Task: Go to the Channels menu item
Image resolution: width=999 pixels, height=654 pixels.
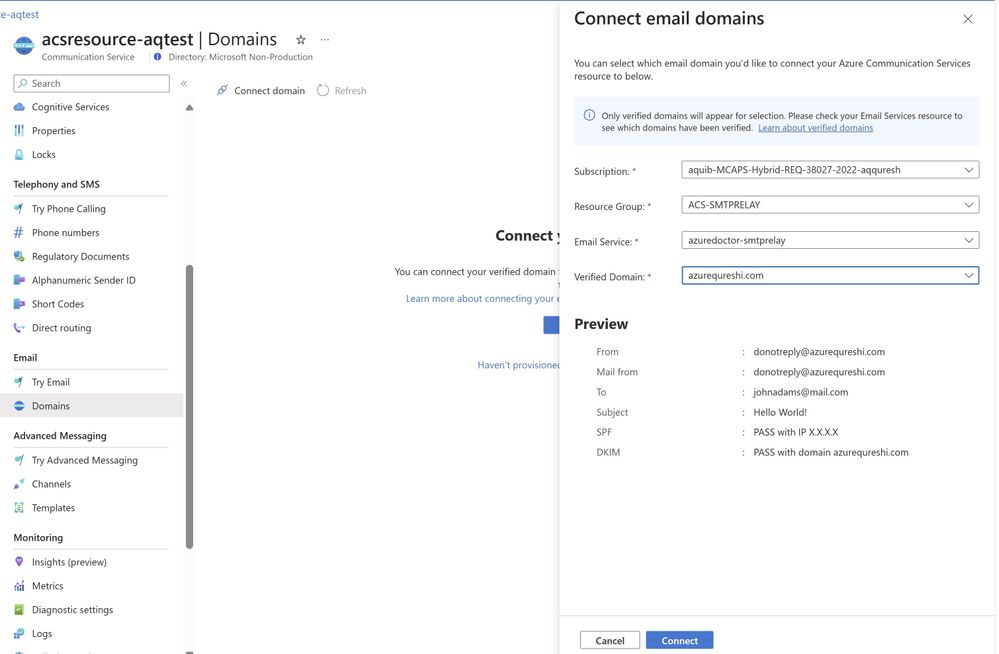Action: 52,484
